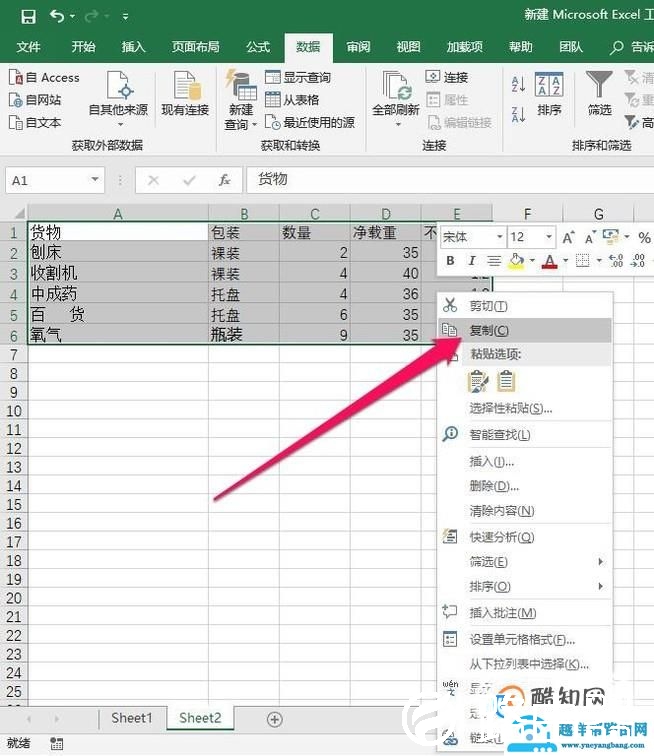This screenshot has height=756, width=654.
Task: Cancel formula entry X icon
Action: 154,180
